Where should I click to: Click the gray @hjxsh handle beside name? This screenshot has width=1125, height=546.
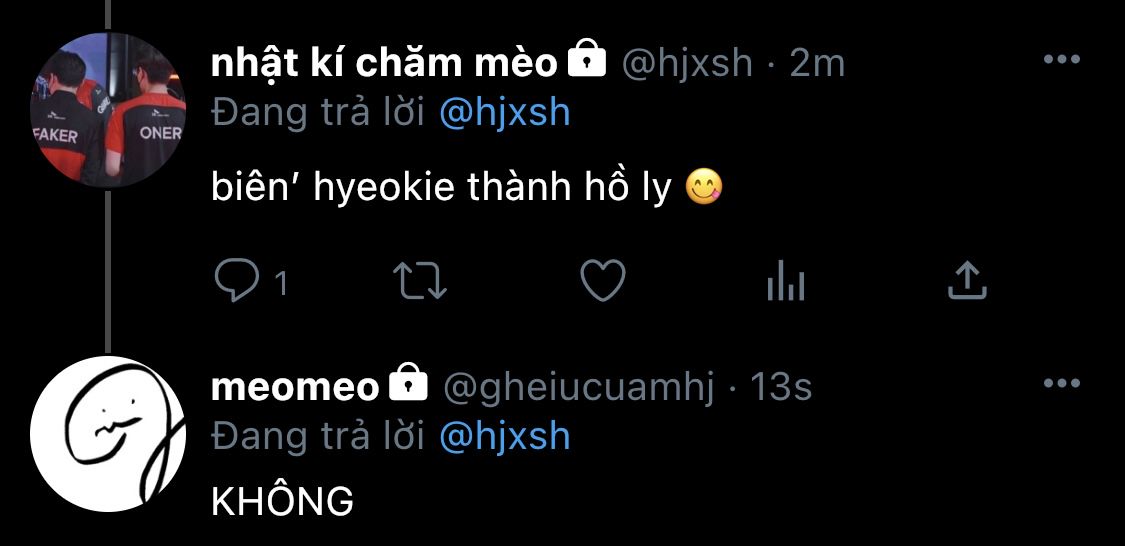point(687,65)
